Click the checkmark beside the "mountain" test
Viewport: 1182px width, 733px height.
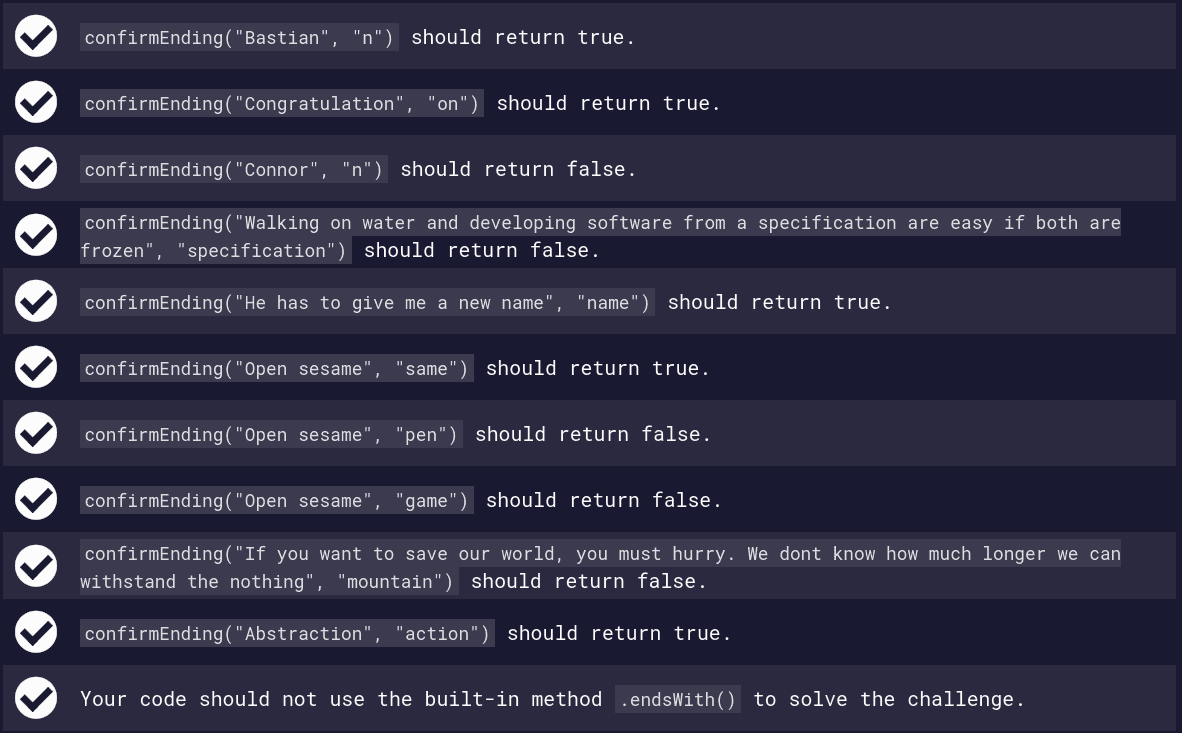click(x=36, y=566)
